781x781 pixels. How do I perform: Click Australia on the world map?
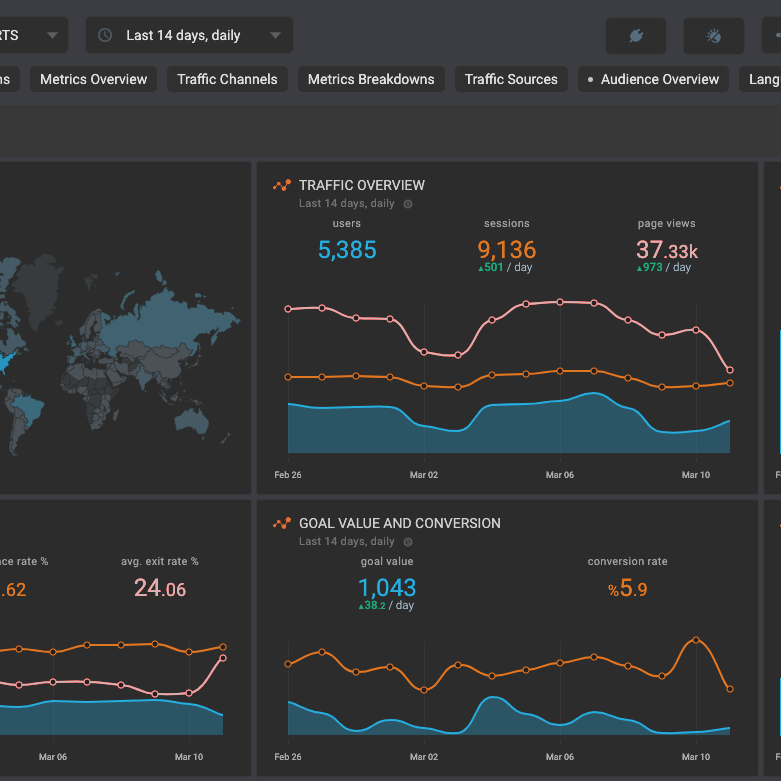point(192,421)
